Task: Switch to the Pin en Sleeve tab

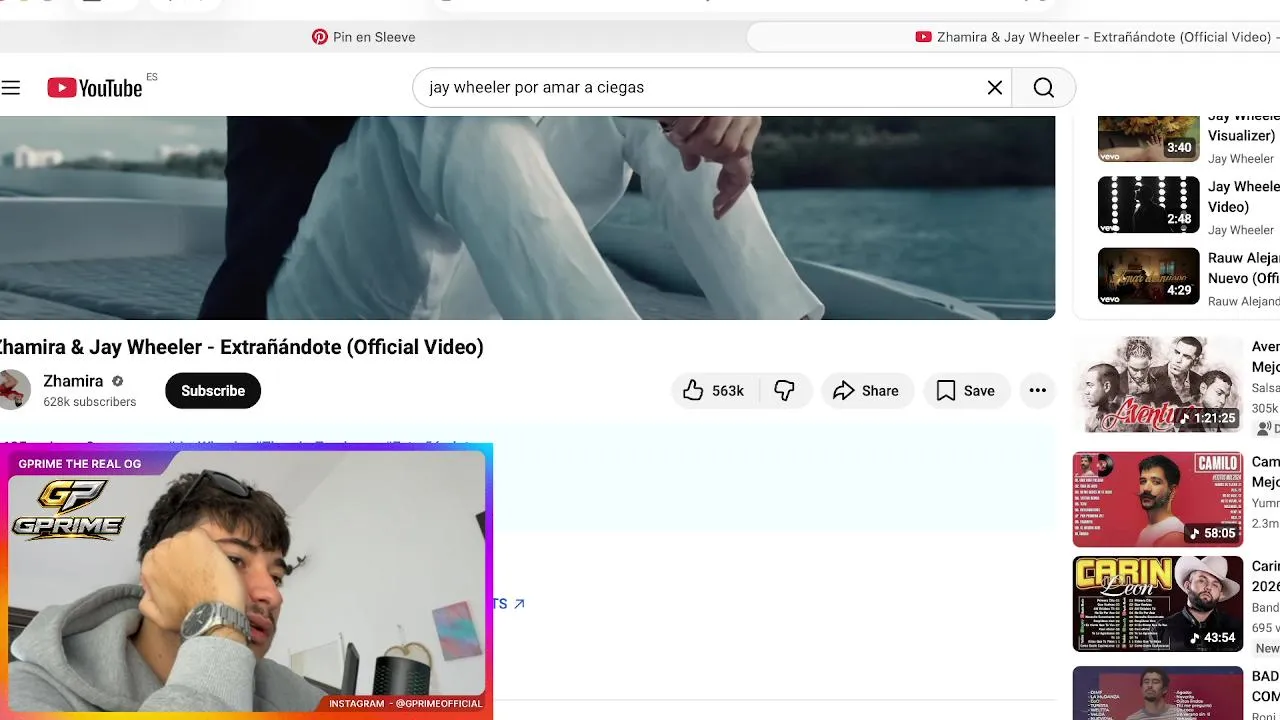Action: [364, 37]
